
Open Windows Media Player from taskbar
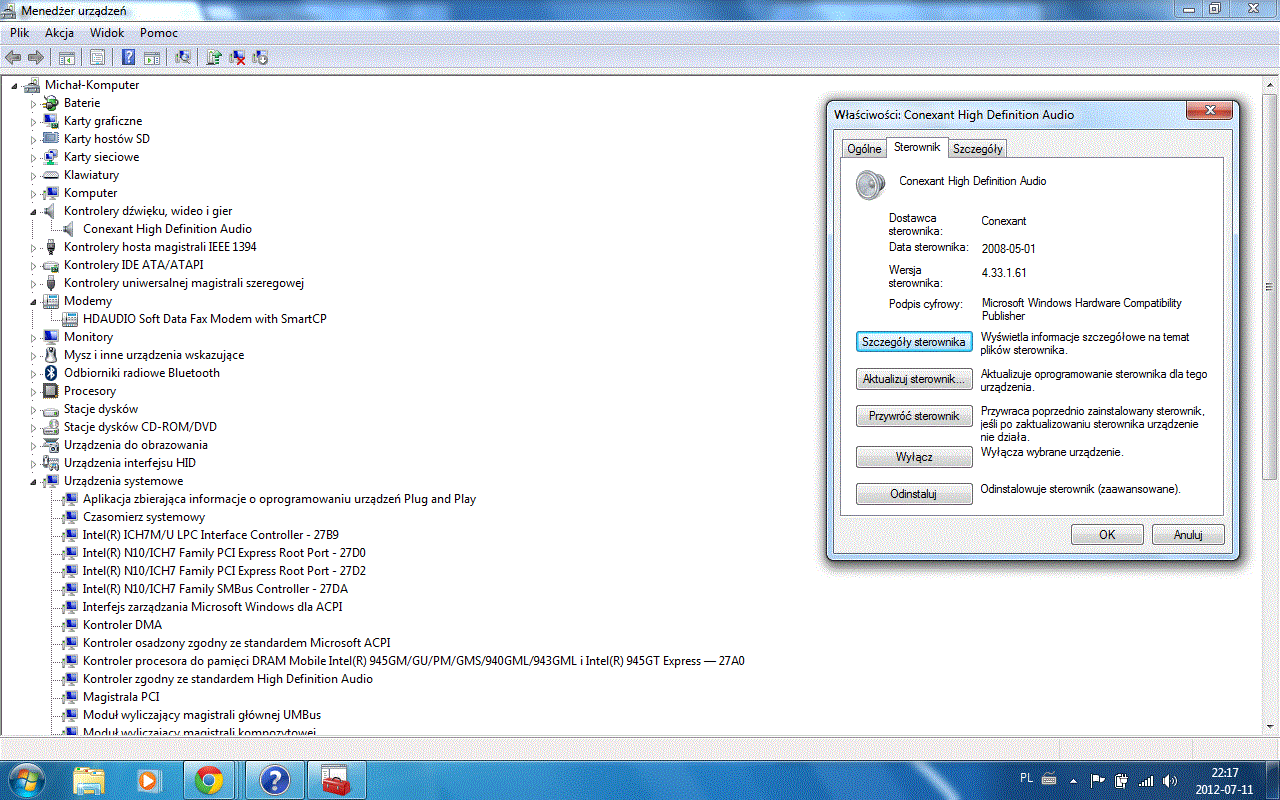(148, 780)
